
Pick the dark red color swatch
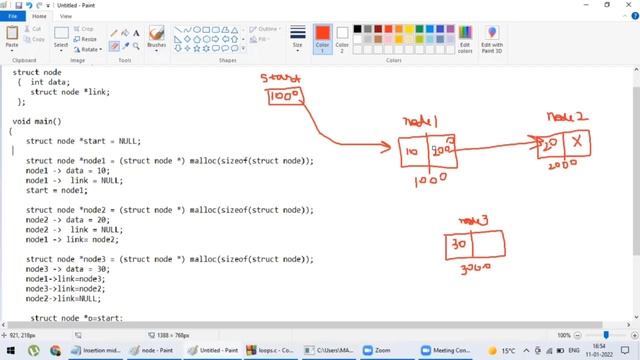(x=378, y=29)
